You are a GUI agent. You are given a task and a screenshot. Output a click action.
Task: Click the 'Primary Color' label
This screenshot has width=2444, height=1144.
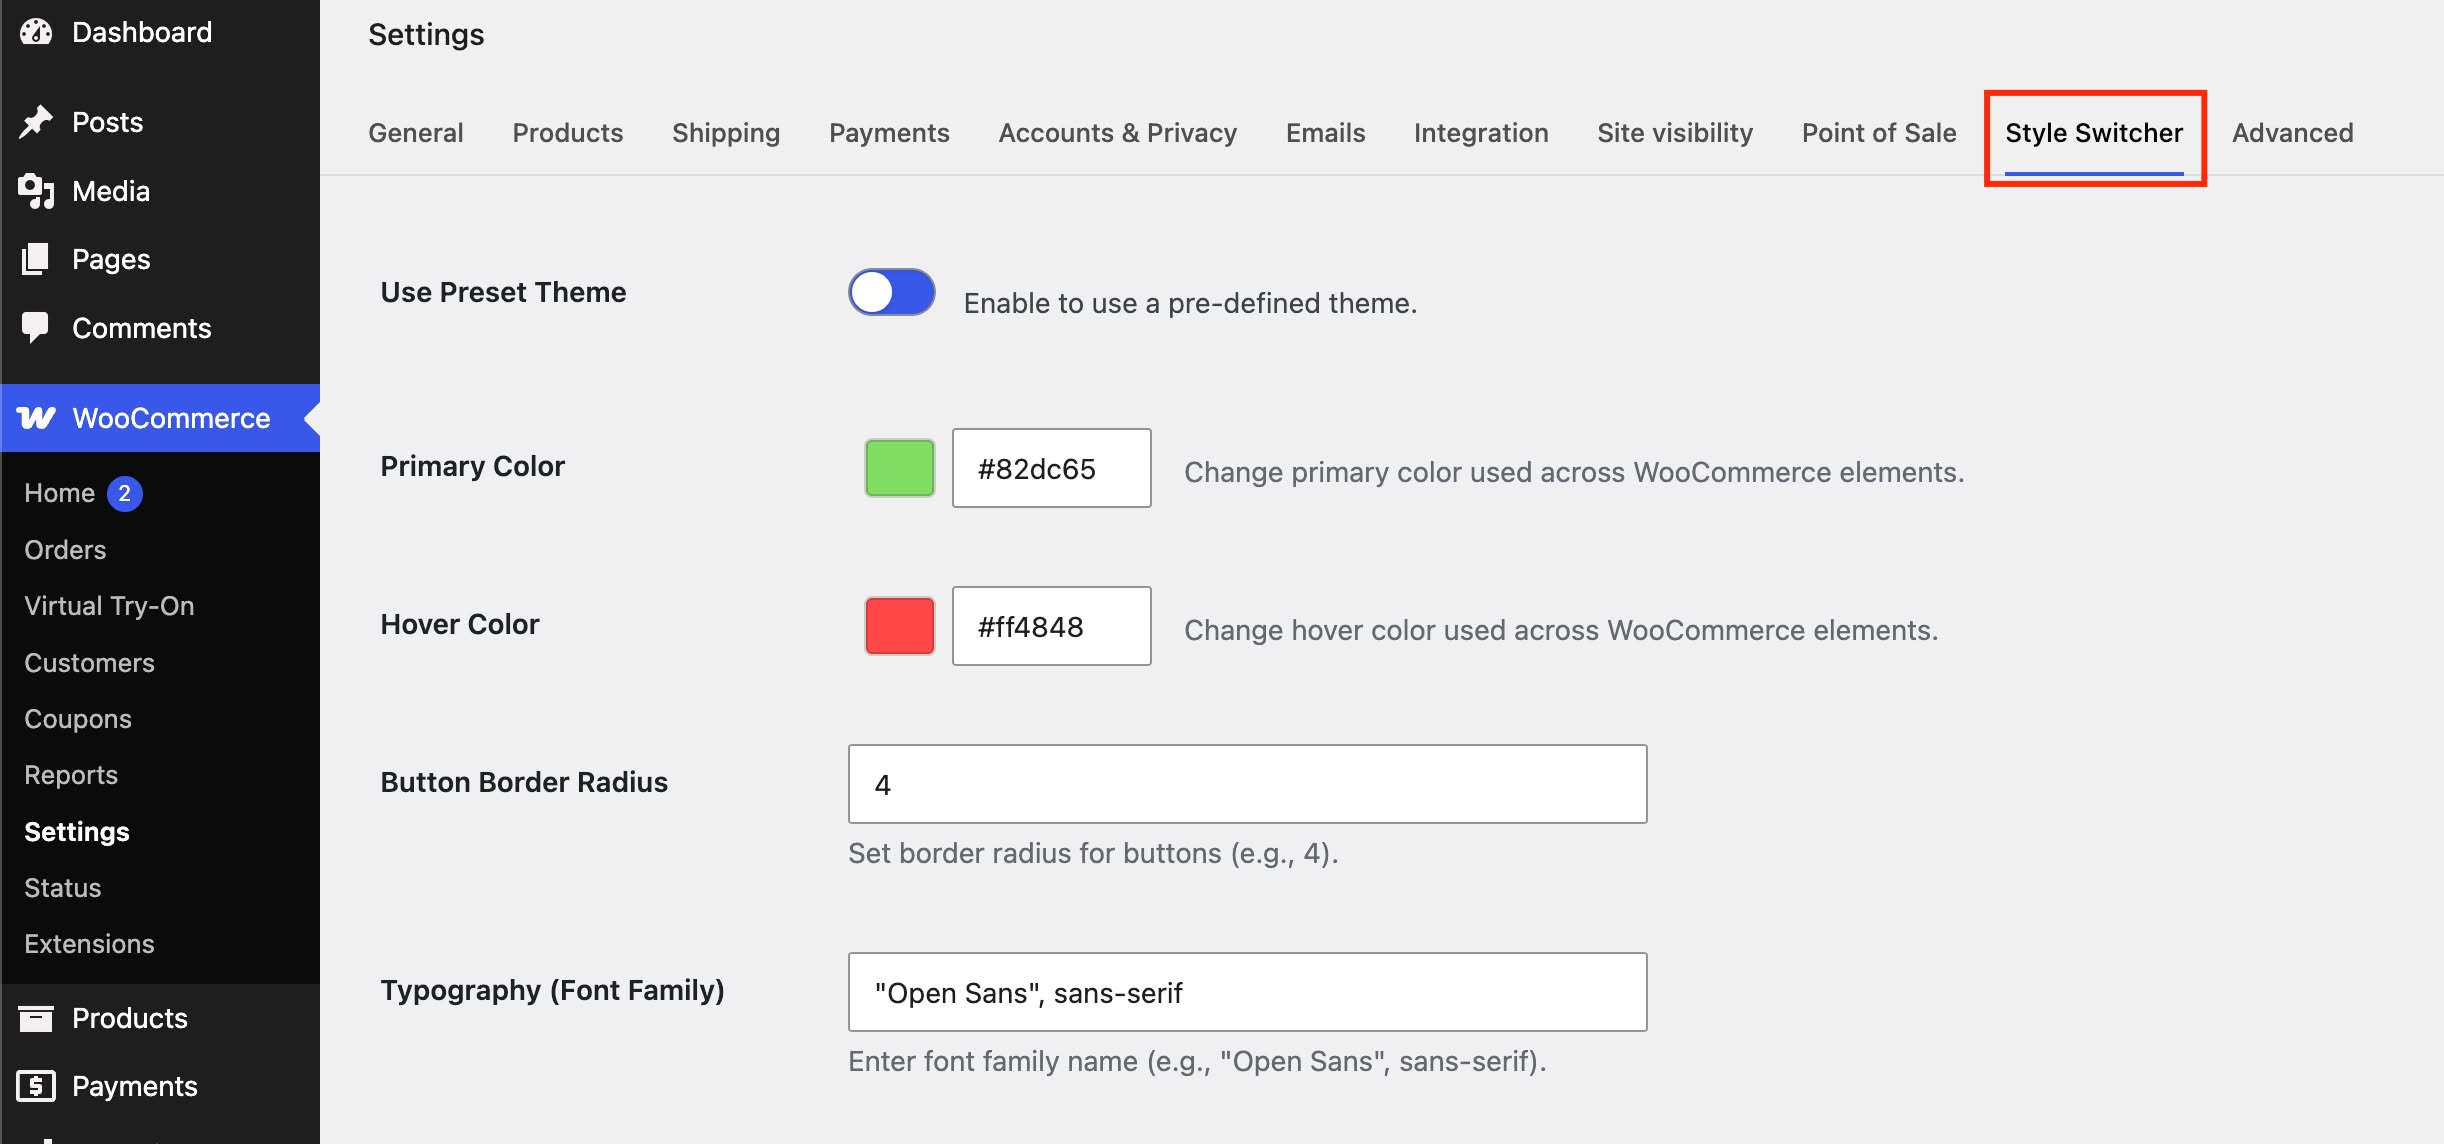472,466
